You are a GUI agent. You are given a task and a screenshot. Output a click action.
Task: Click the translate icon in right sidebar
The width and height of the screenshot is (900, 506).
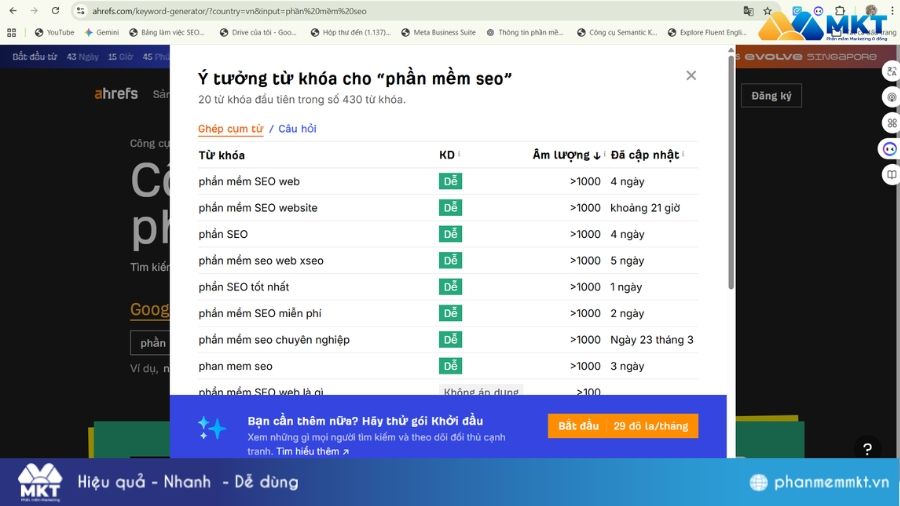[x=891, y=71]
